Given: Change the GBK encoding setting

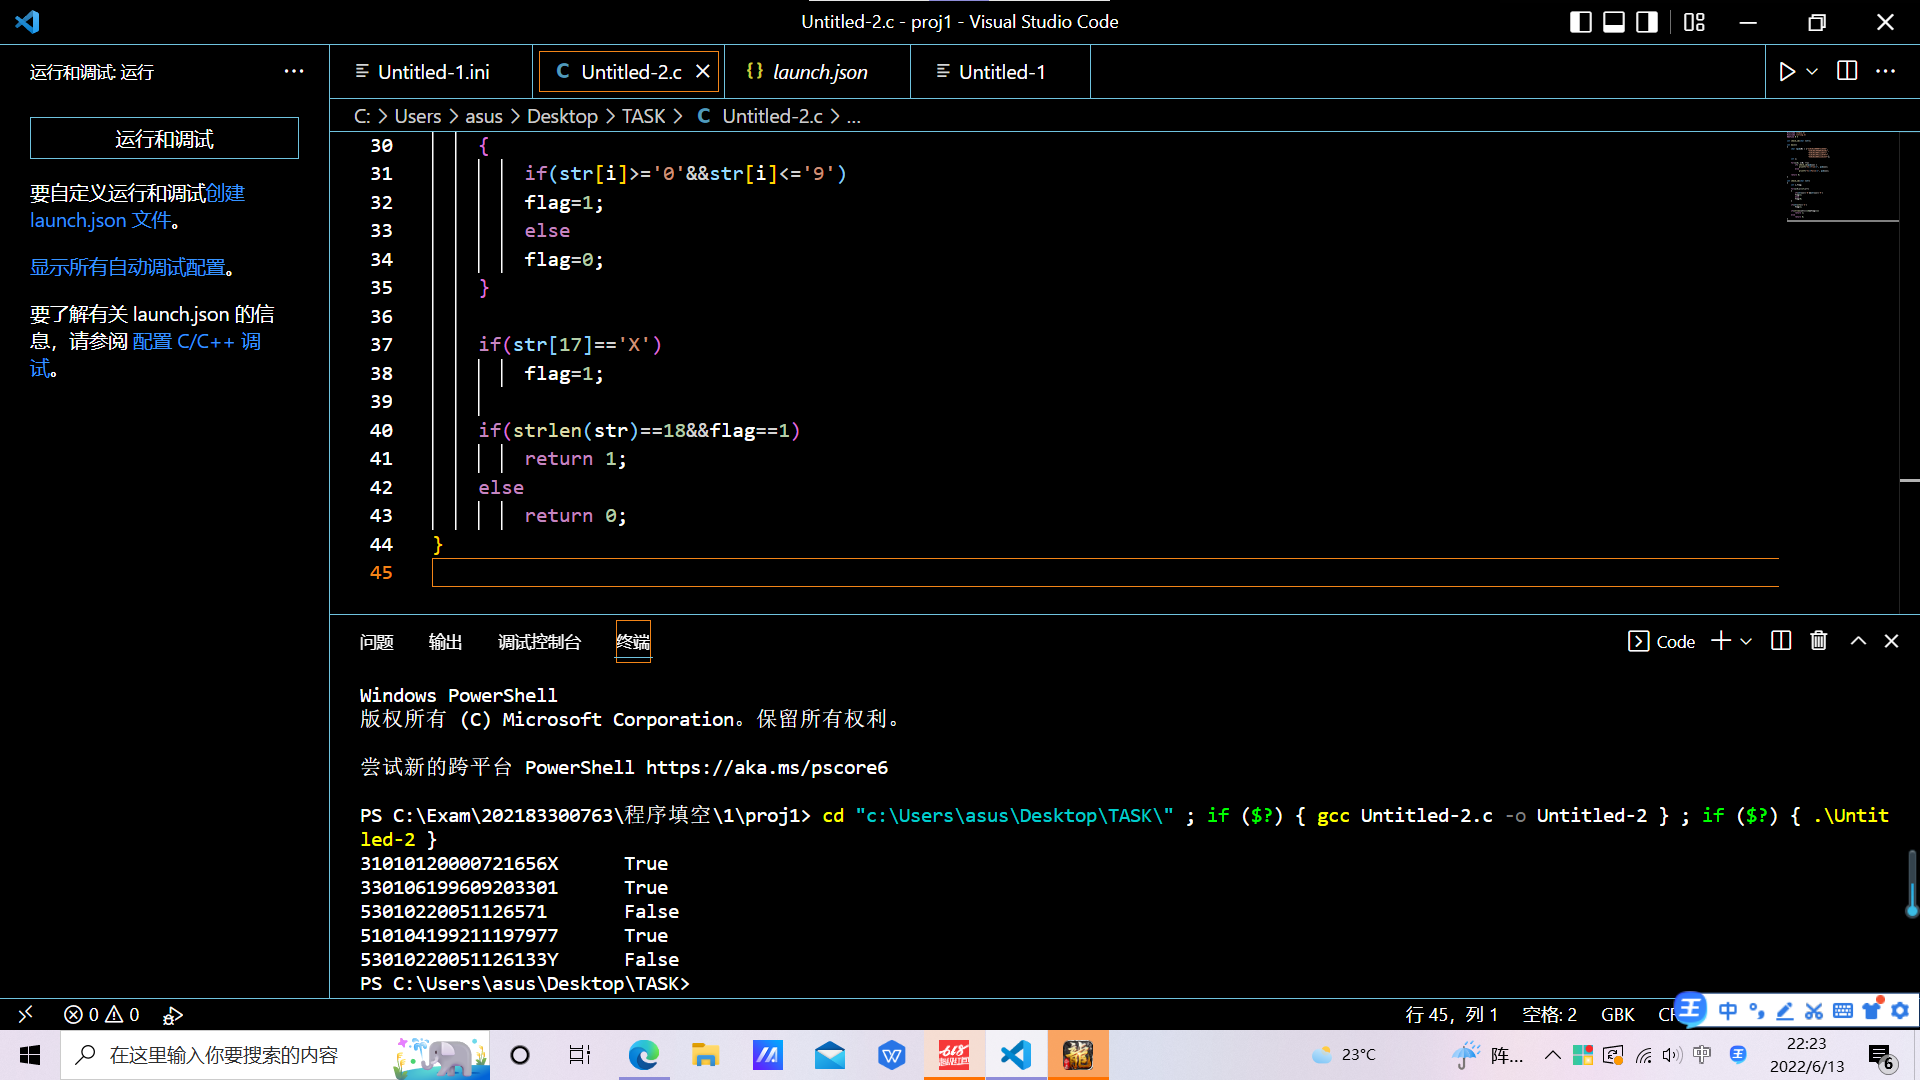Looking at the screenshot, I should pyautogui.click(x=1617, y=1015).
